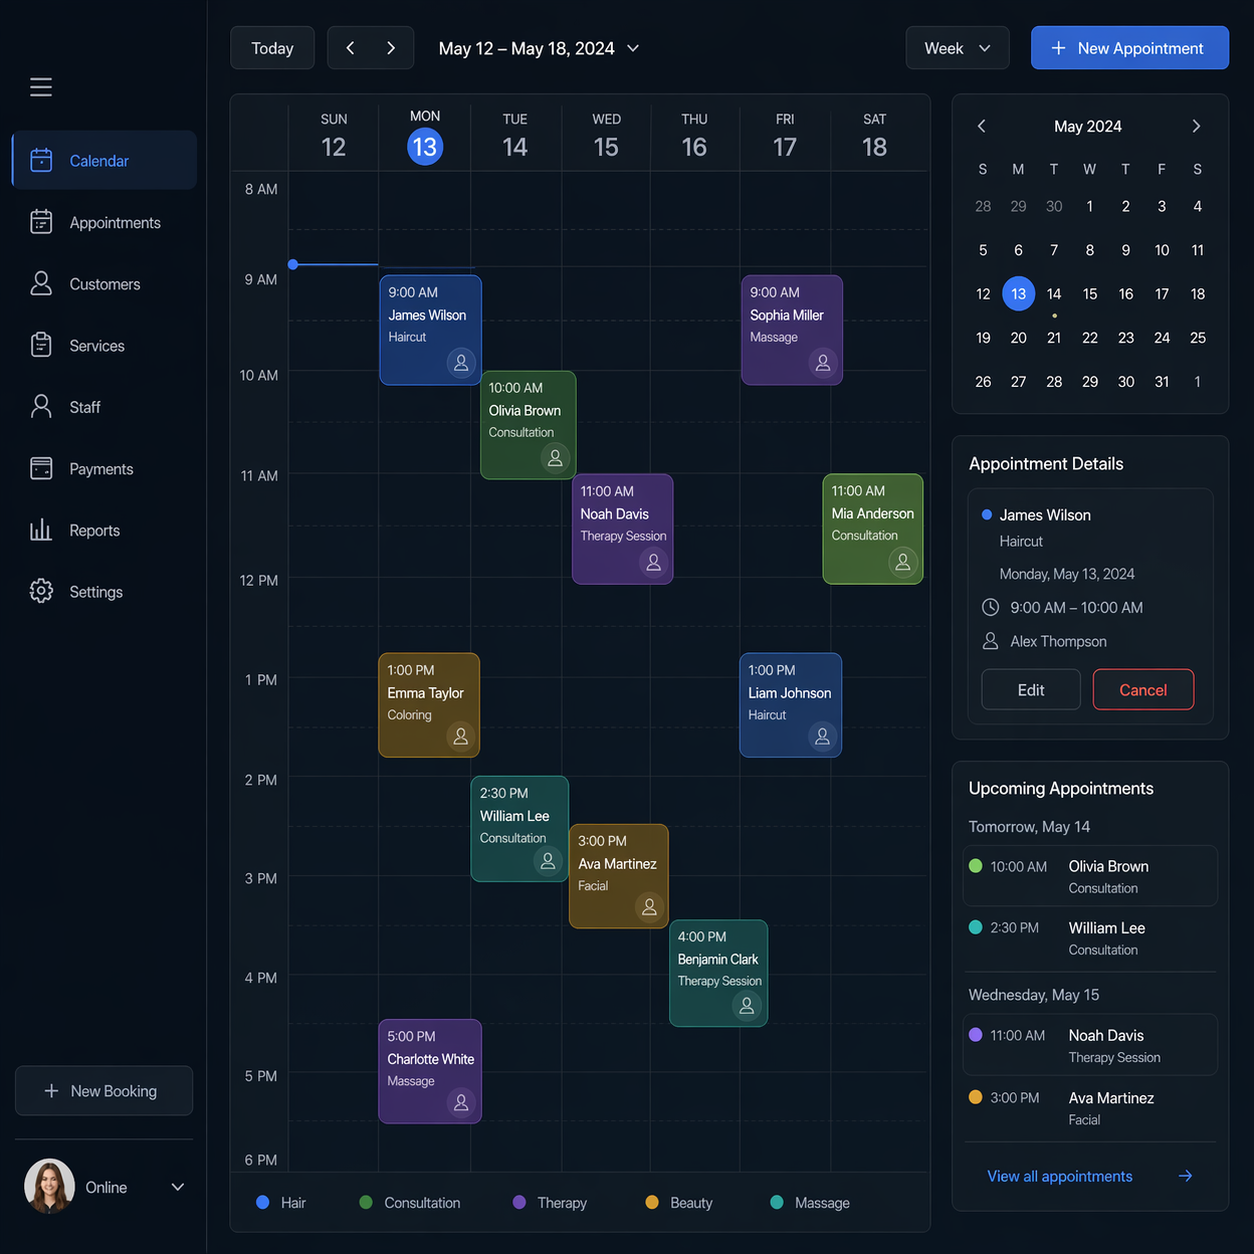Image resolution: width=1254 pixels, height=1254 pixels.
Task: Toggle the Therapy legend color filter
Action: (519, 1202)
